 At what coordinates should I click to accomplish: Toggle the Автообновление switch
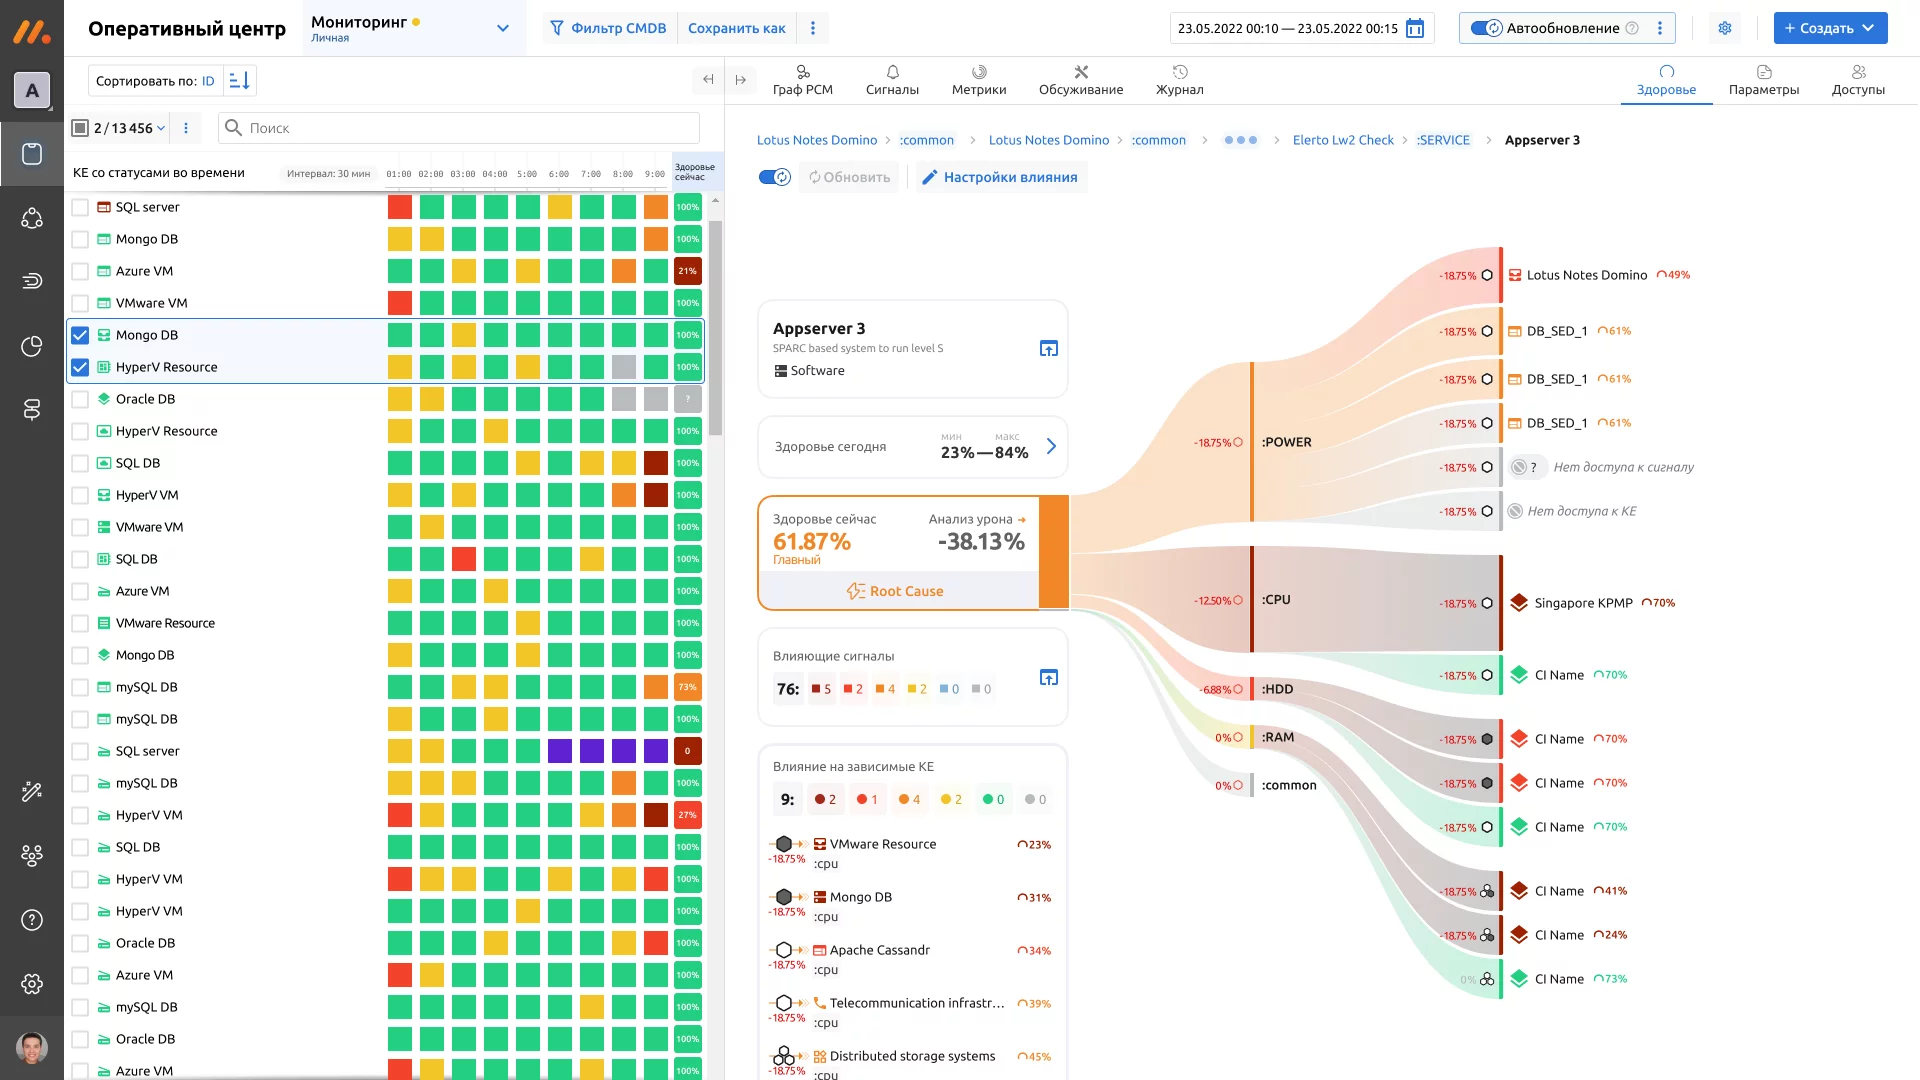pos(1486,28)
